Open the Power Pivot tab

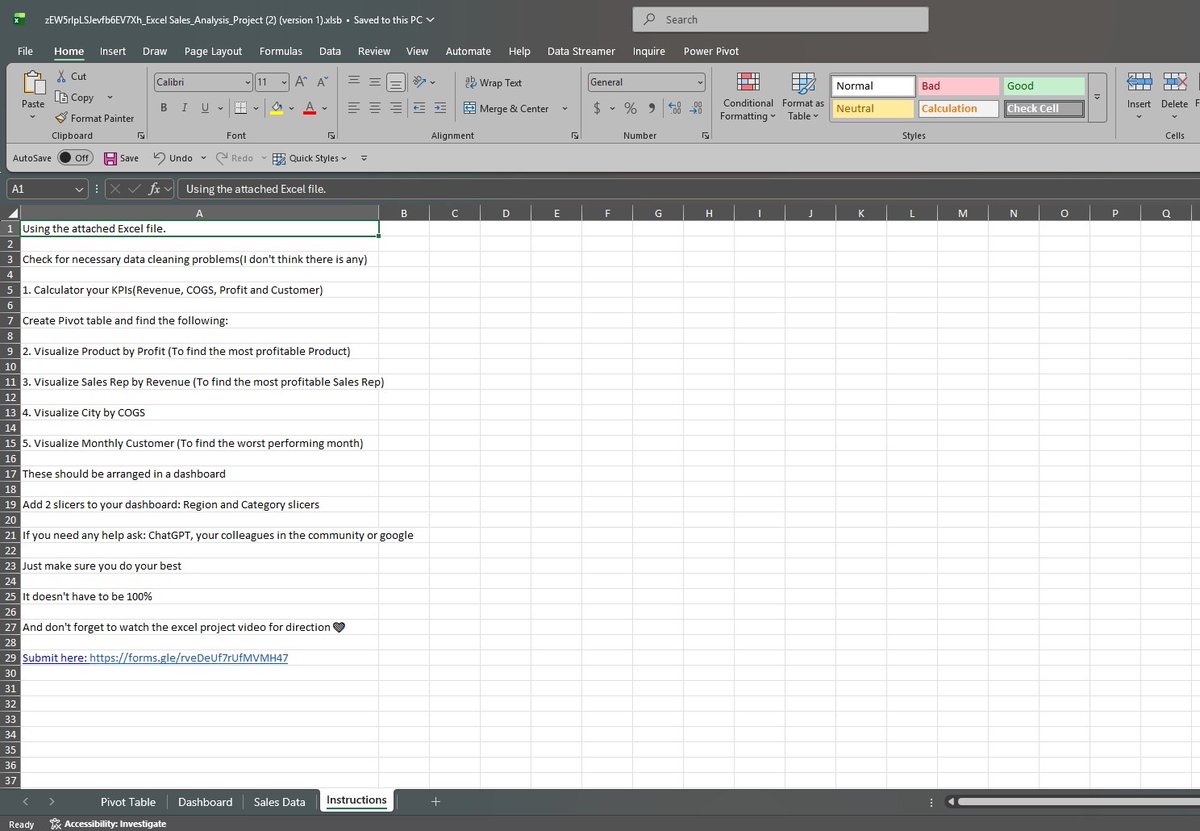pyautogui.click(x=711, y=51)
